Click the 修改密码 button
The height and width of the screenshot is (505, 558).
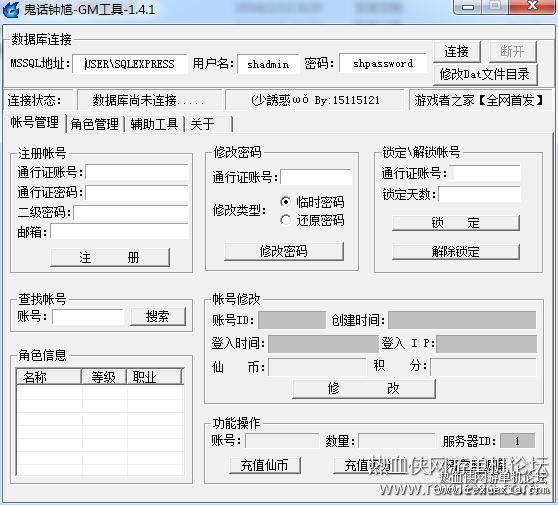[x=284, y=251]
